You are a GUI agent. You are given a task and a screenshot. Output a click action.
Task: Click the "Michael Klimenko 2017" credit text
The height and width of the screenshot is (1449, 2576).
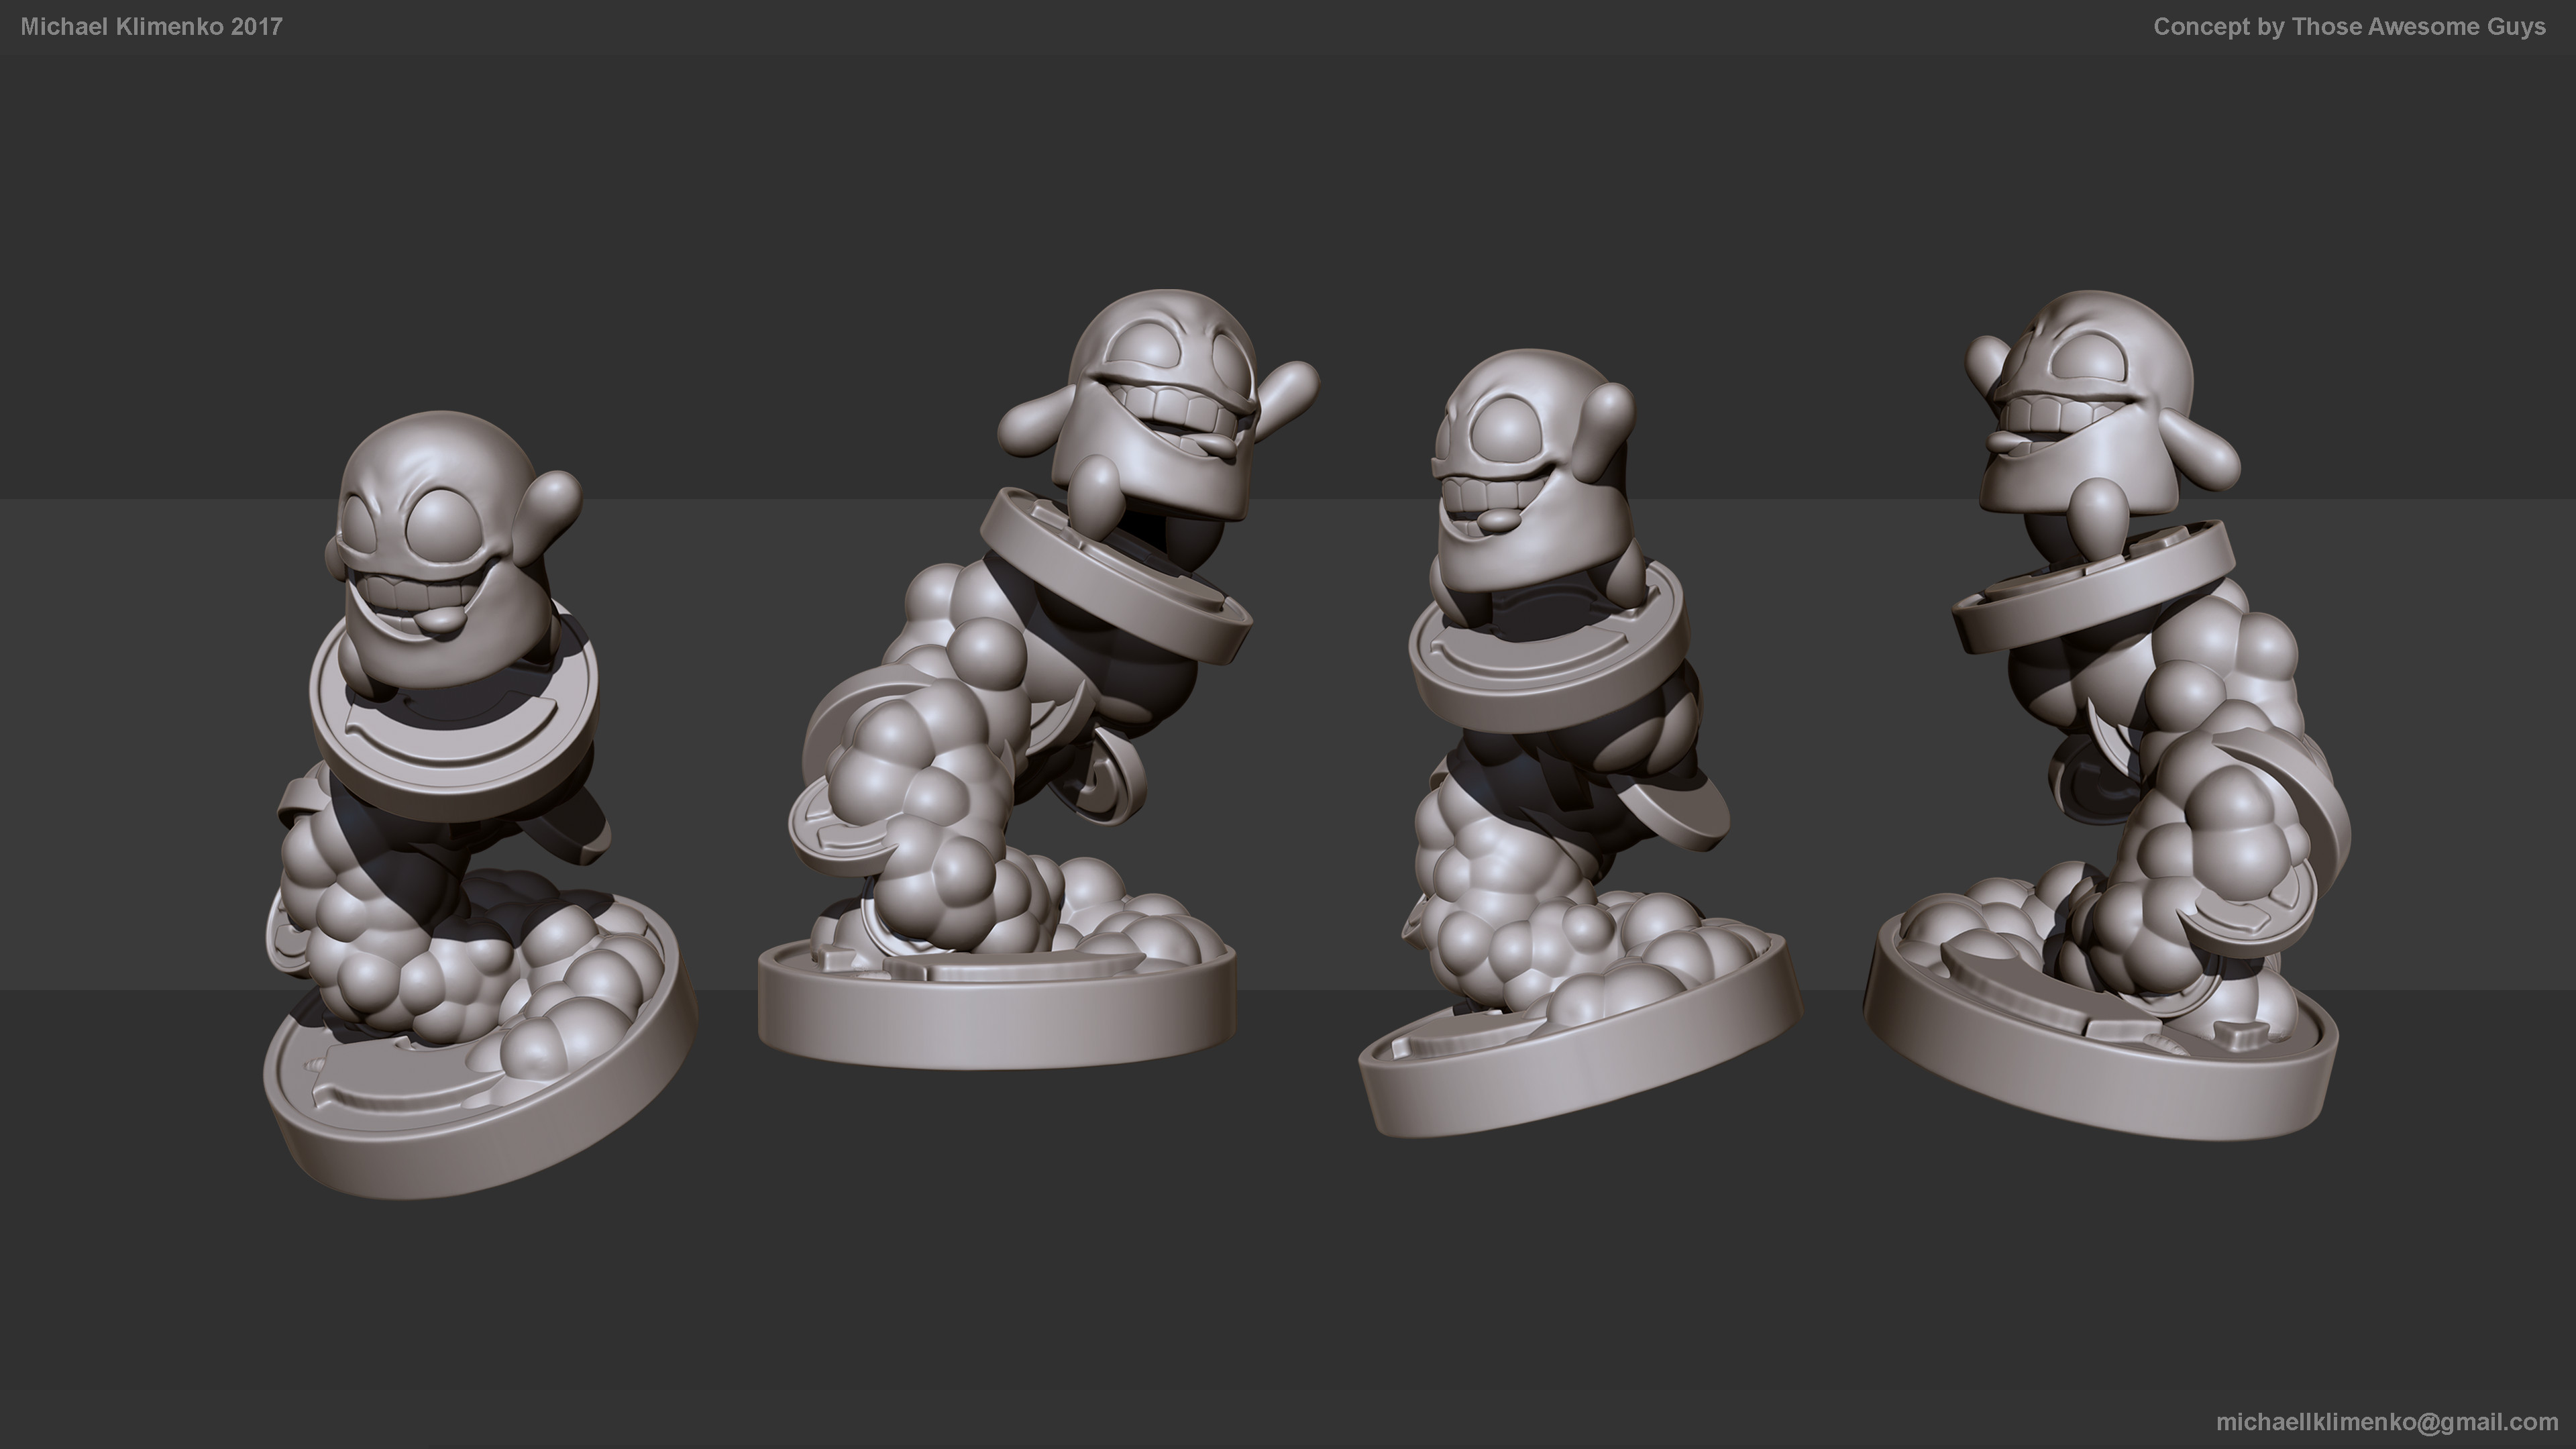[151, 27]
